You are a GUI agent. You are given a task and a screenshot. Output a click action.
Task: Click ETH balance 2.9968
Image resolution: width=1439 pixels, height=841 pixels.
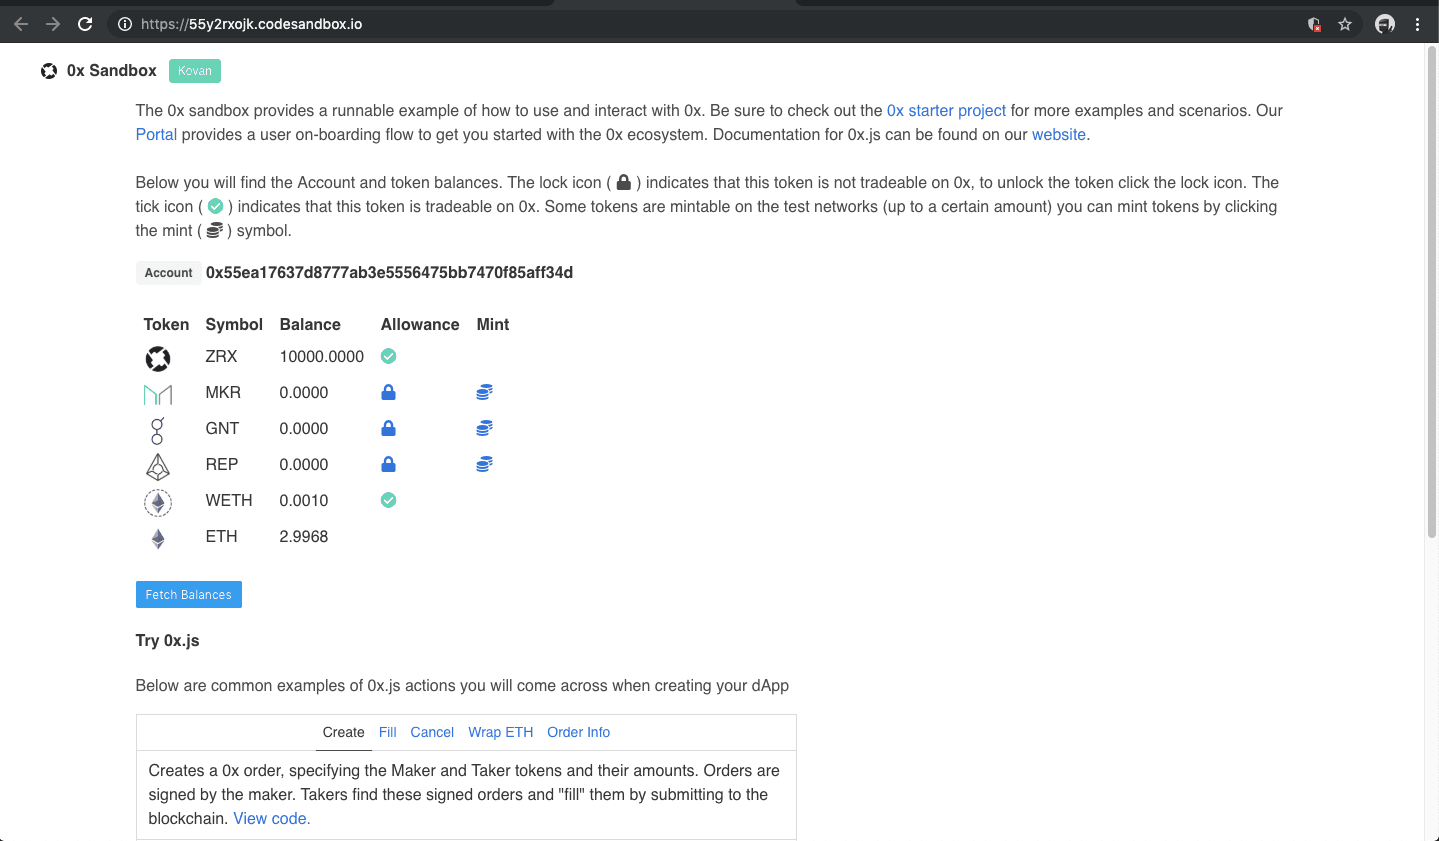(x=304, y=536)
